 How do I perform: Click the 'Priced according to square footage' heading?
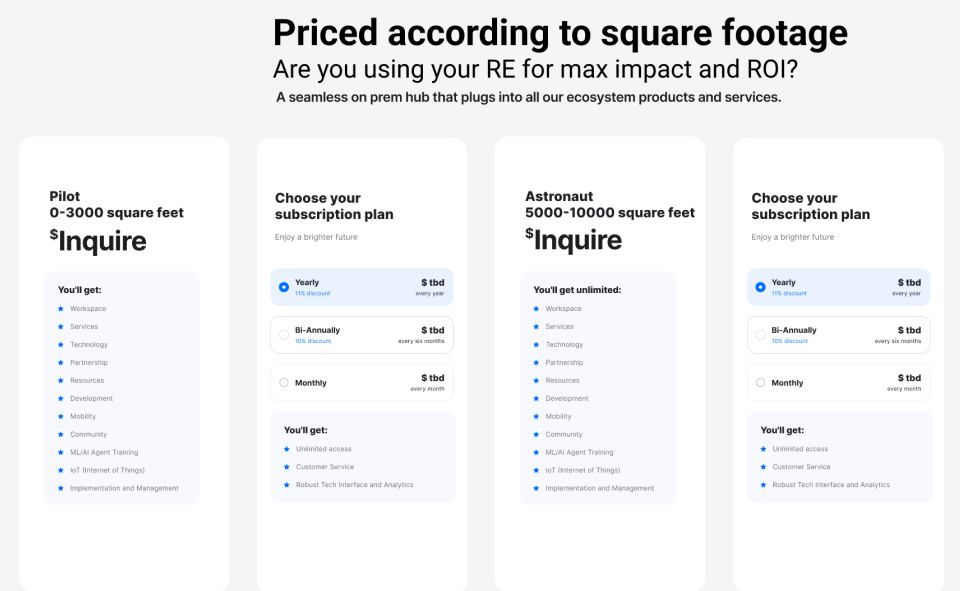point(560,33)
